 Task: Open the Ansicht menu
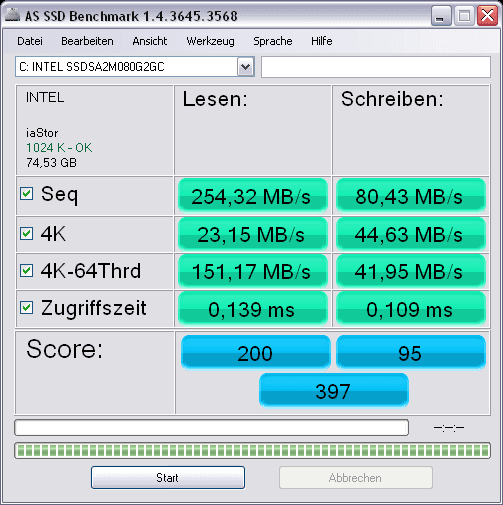pyautogui.click(x=150, y=41)
